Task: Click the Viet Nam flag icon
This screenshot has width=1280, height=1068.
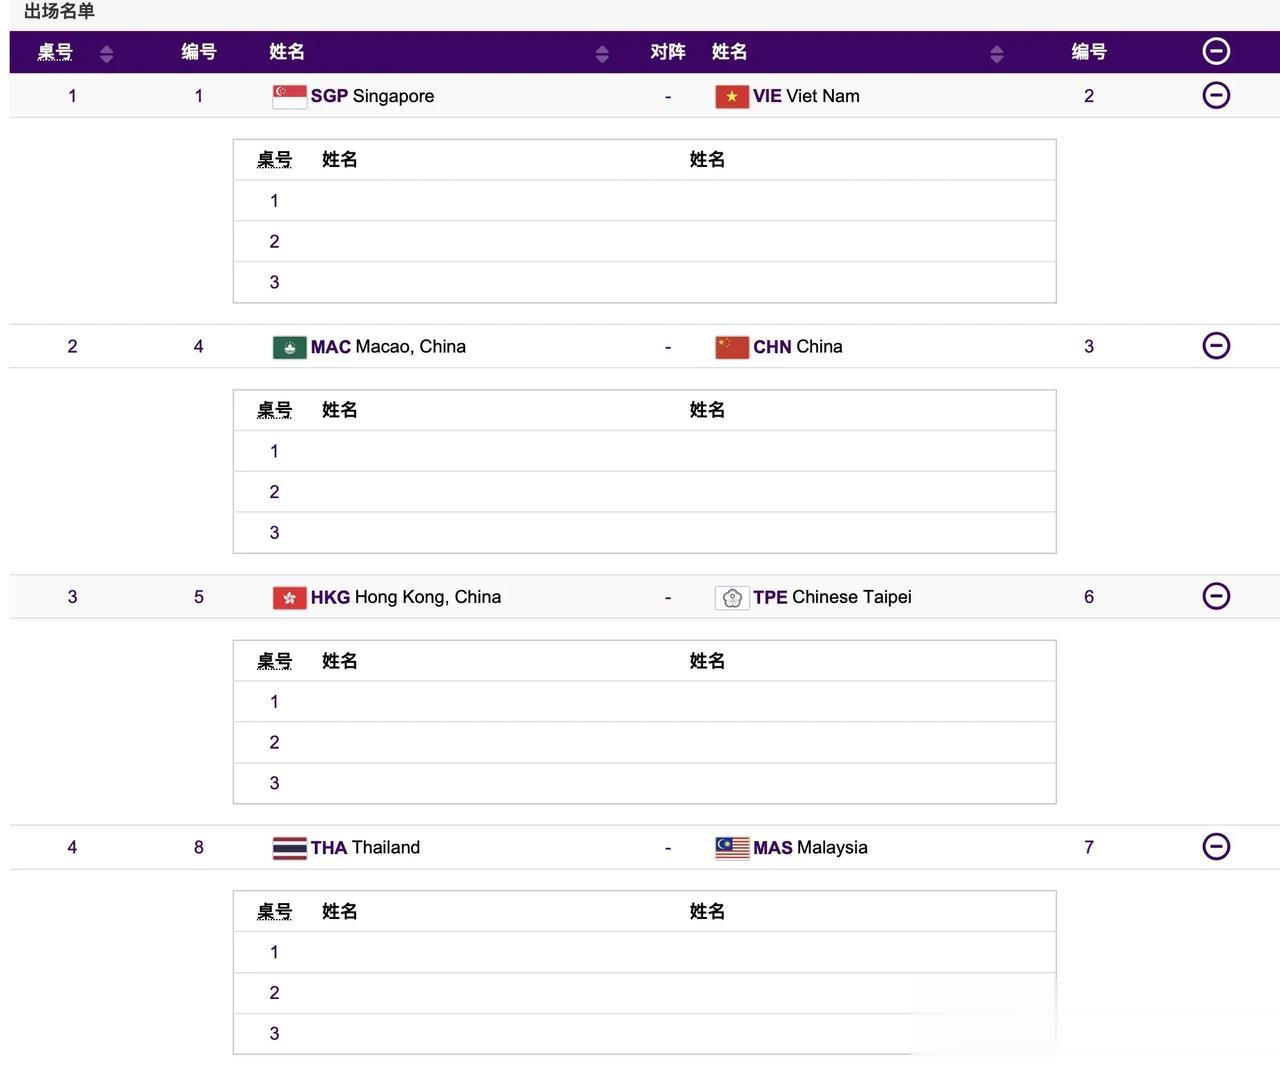Action: pyautogui.click(x=732, y=96)
